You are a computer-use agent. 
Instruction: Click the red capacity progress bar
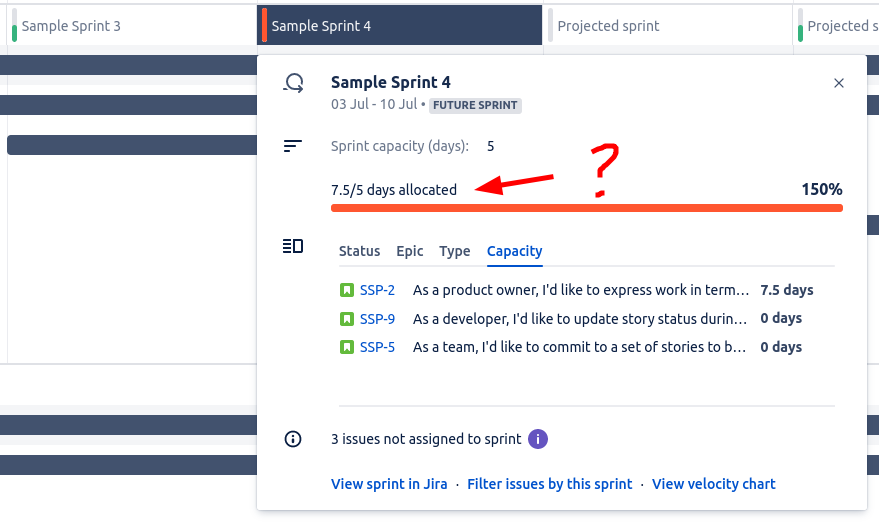pos(587,208)
